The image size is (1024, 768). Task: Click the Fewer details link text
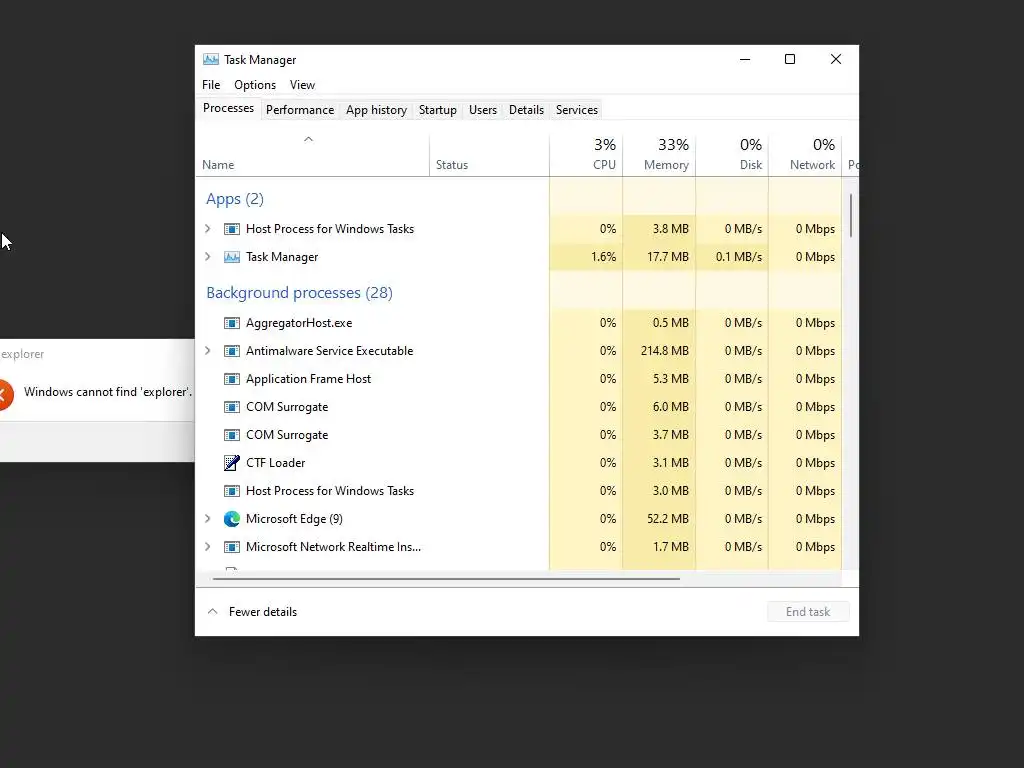(x=263, y=612)
